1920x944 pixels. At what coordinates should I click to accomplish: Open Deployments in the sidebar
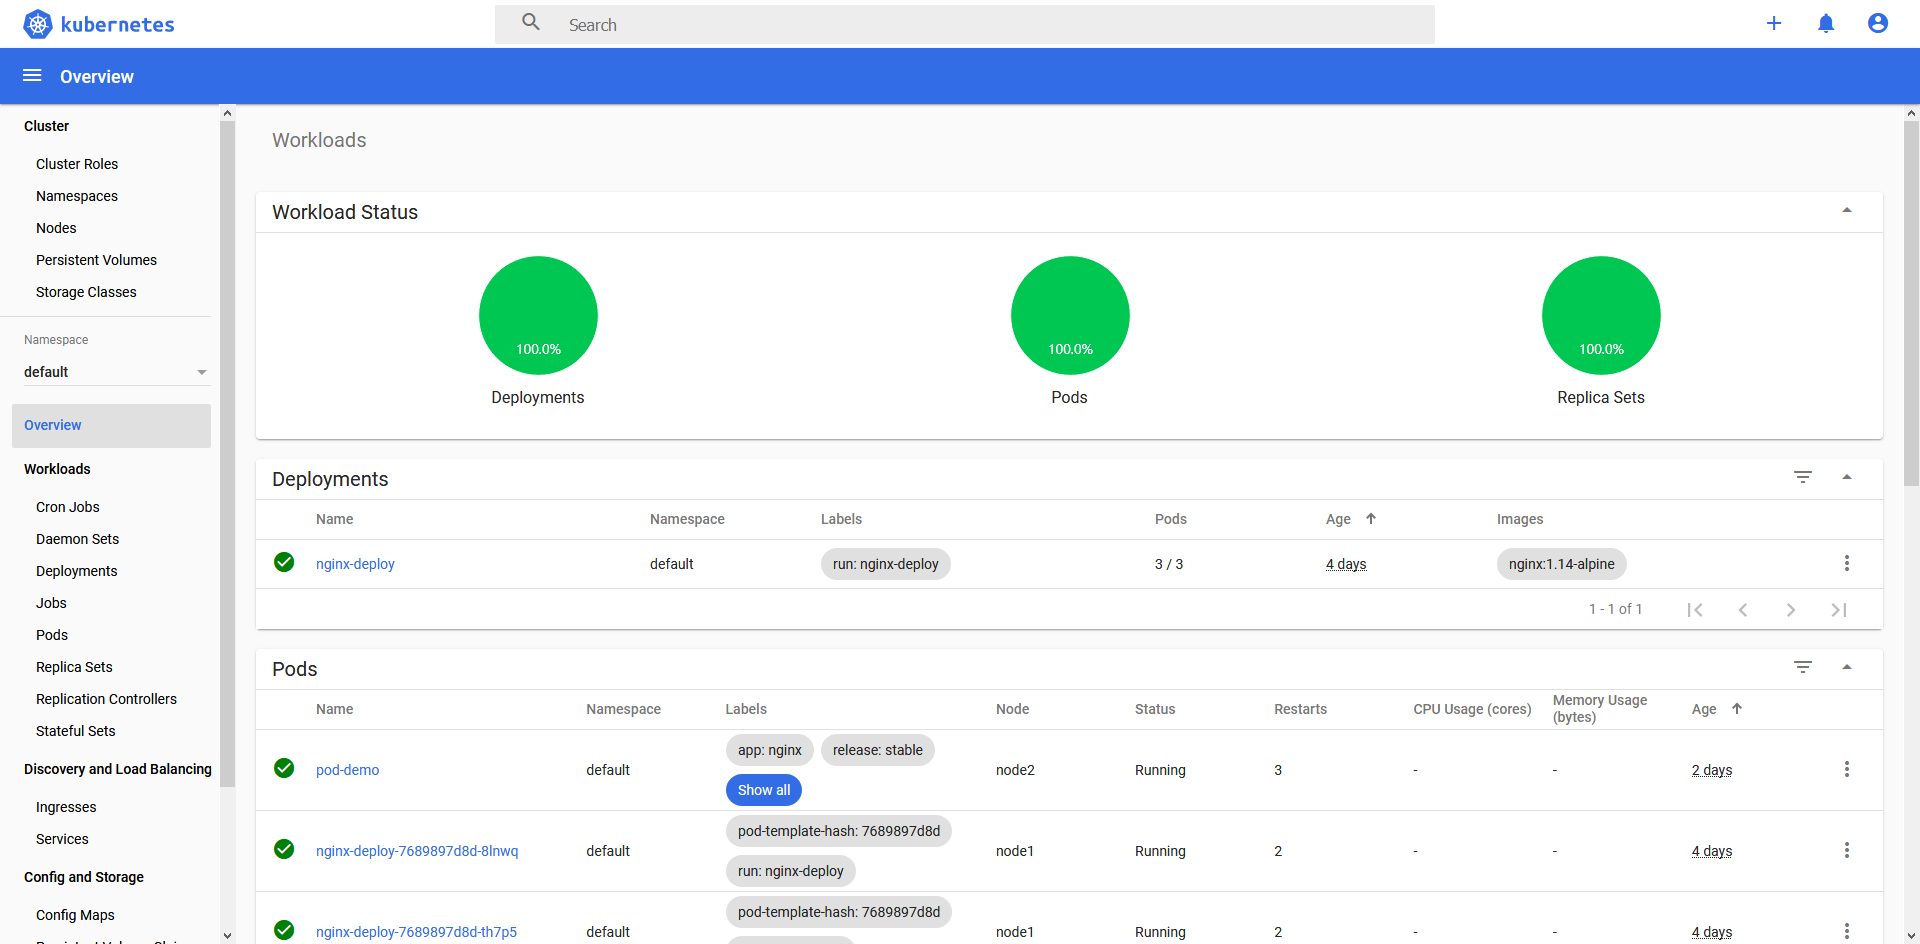point(77,571)
